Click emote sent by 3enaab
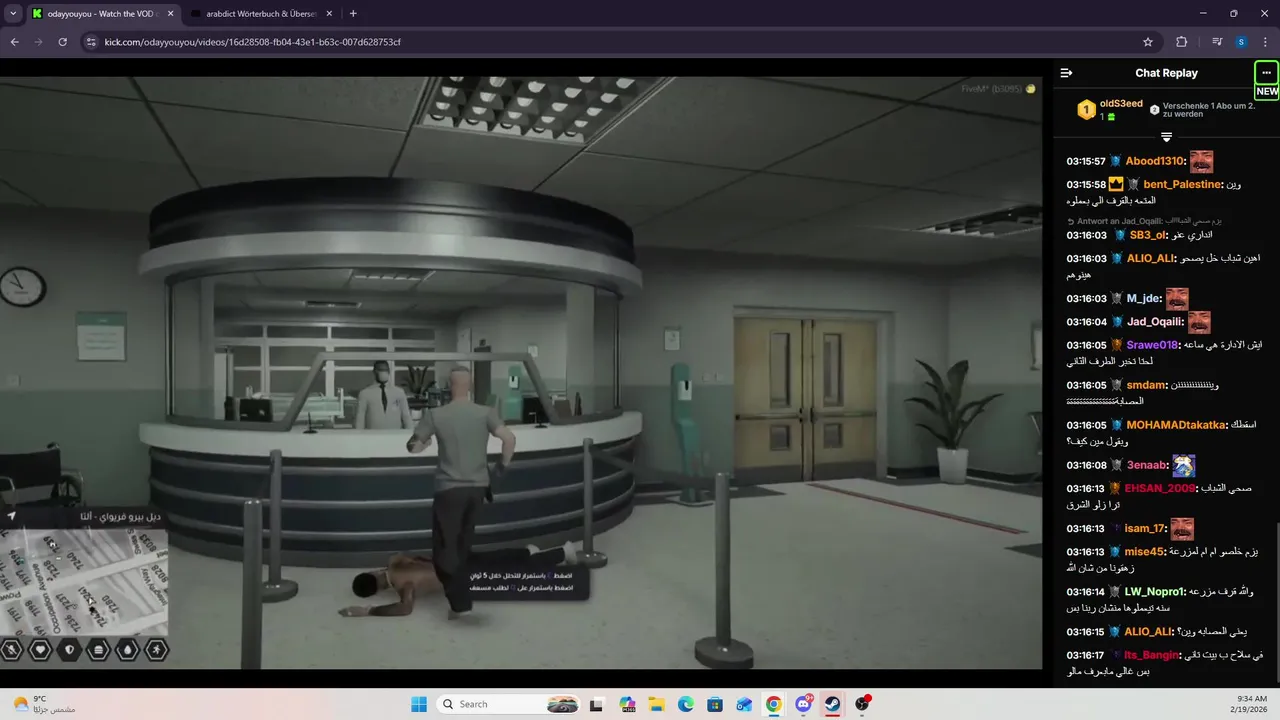 coord(1184,465)
